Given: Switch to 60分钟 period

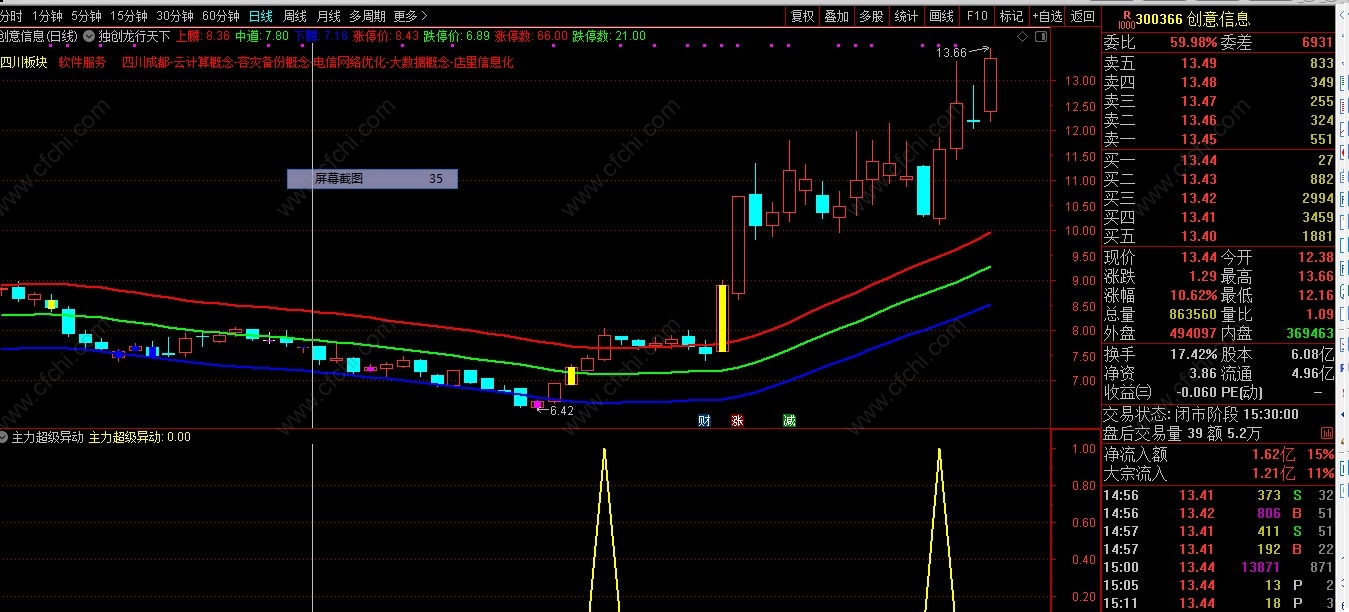Looking at the screenshot, I should [x=221, y=16].
